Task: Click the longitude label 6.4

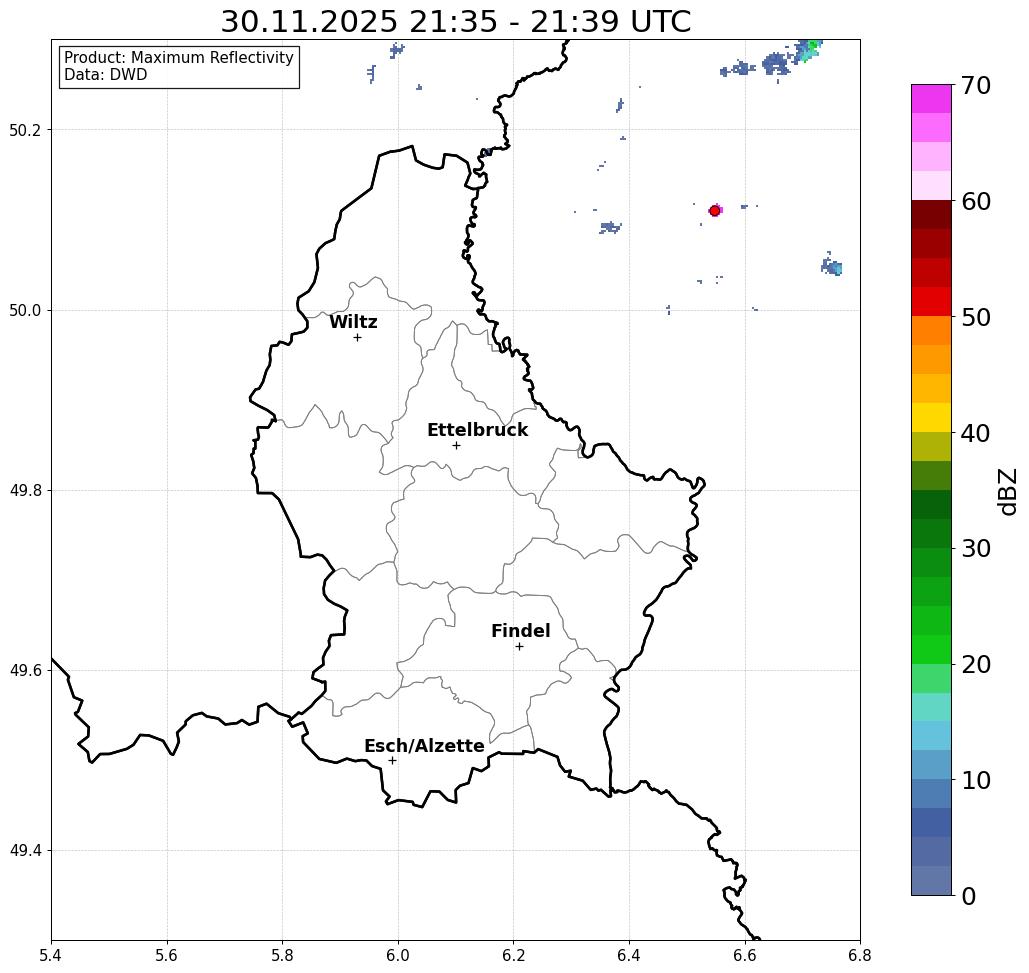Action: [629, 955]
